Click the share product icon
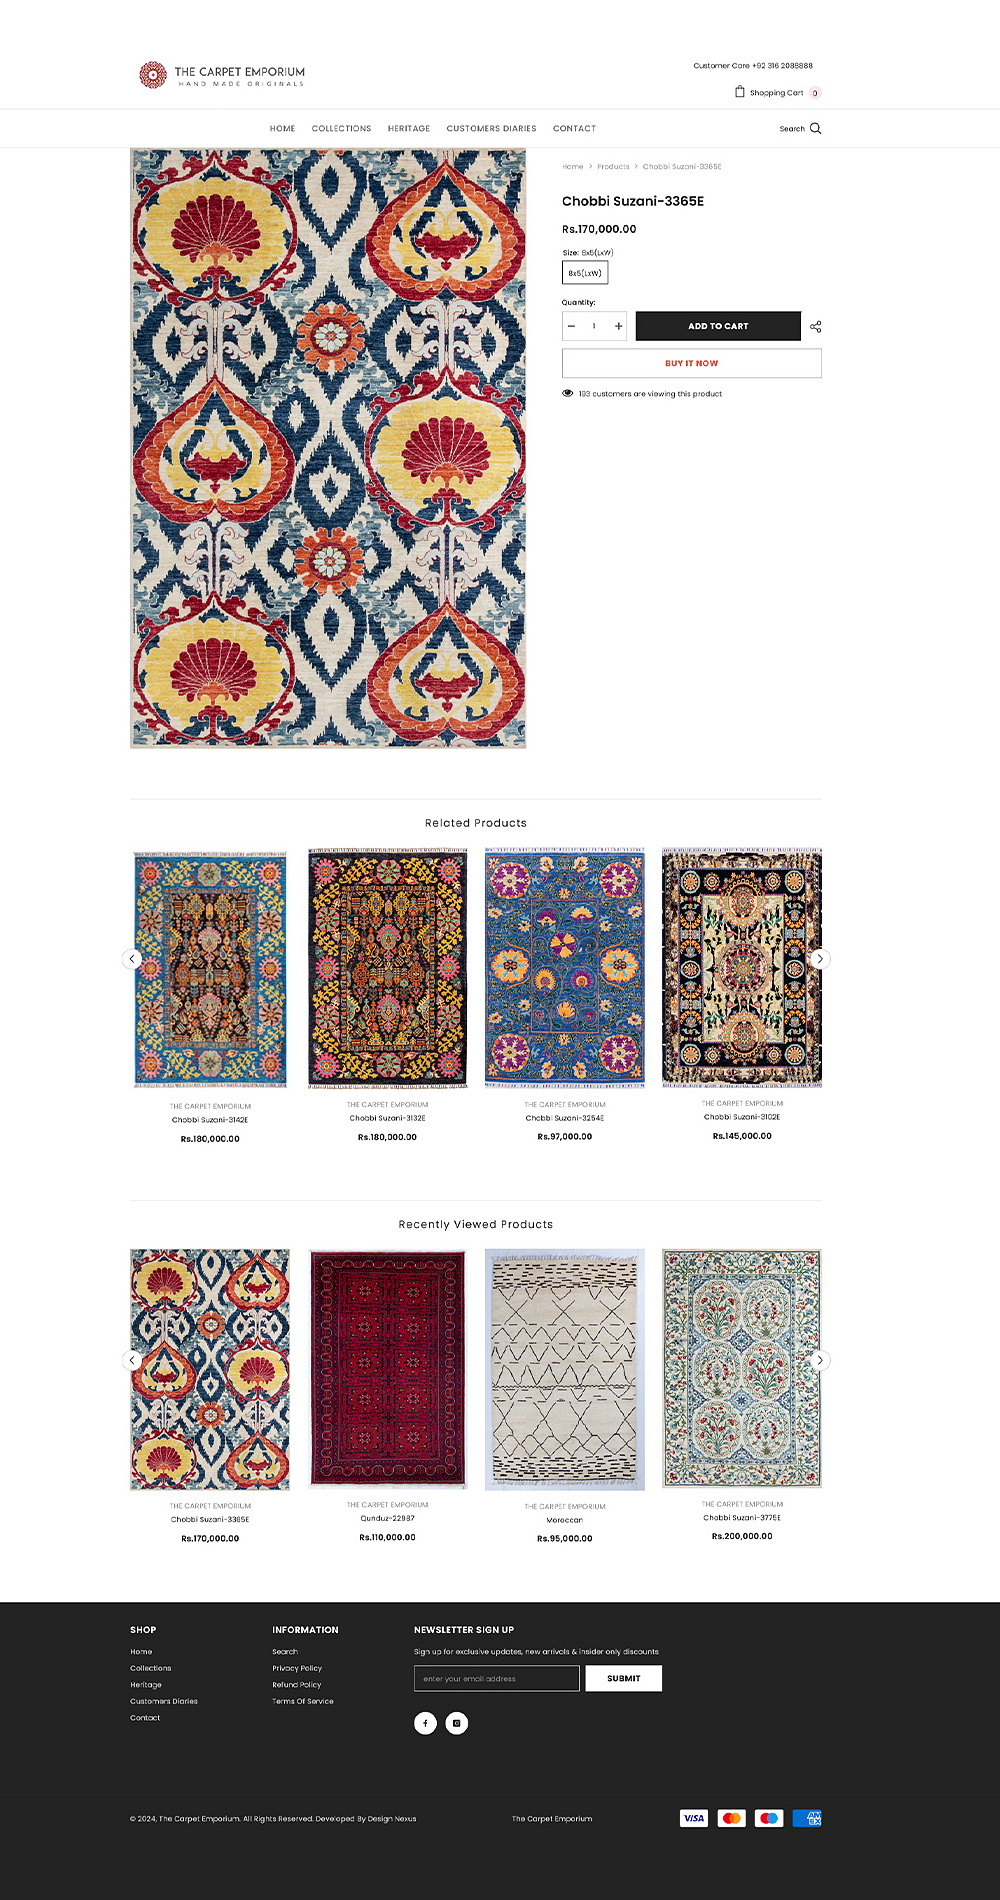 click(815, 327)
